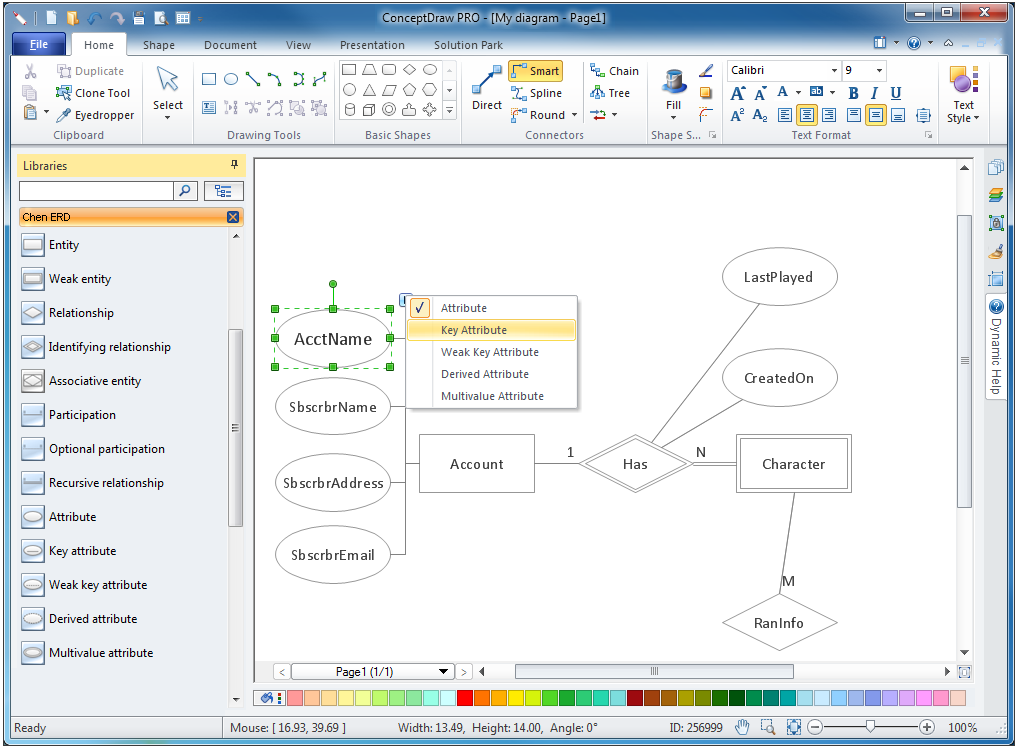Open the Page1 page selector dropdown
Image resolution: width=1019 pixels, height=751 pixels.
444,672
